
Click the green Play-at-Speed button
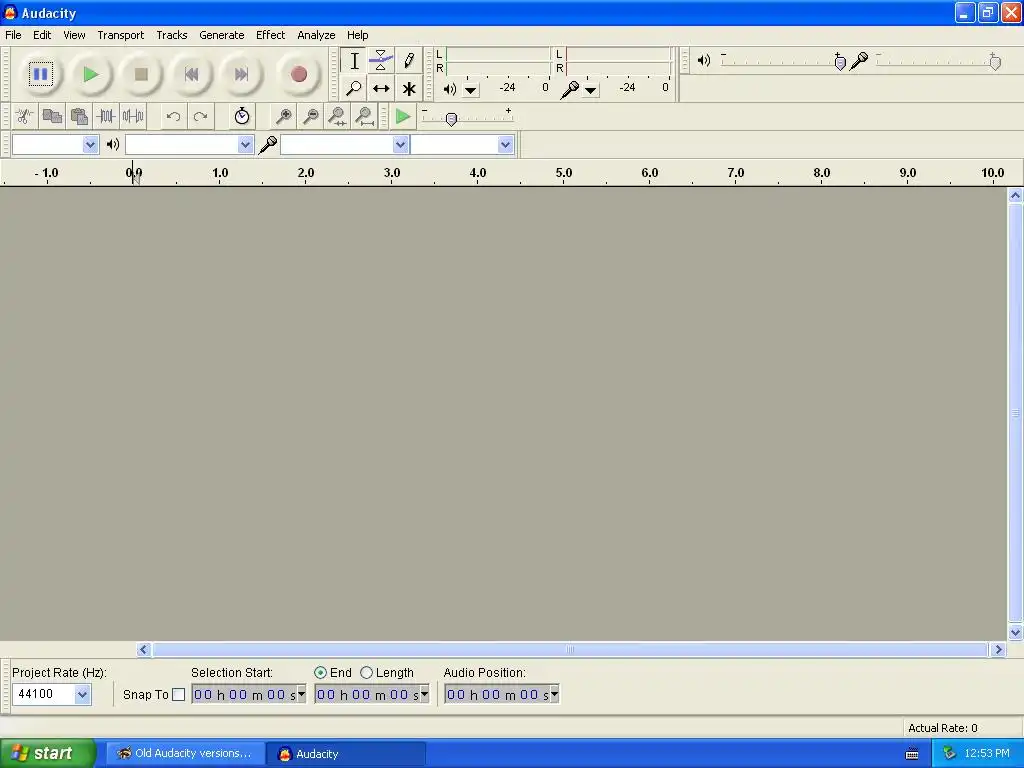pos(404,117)
